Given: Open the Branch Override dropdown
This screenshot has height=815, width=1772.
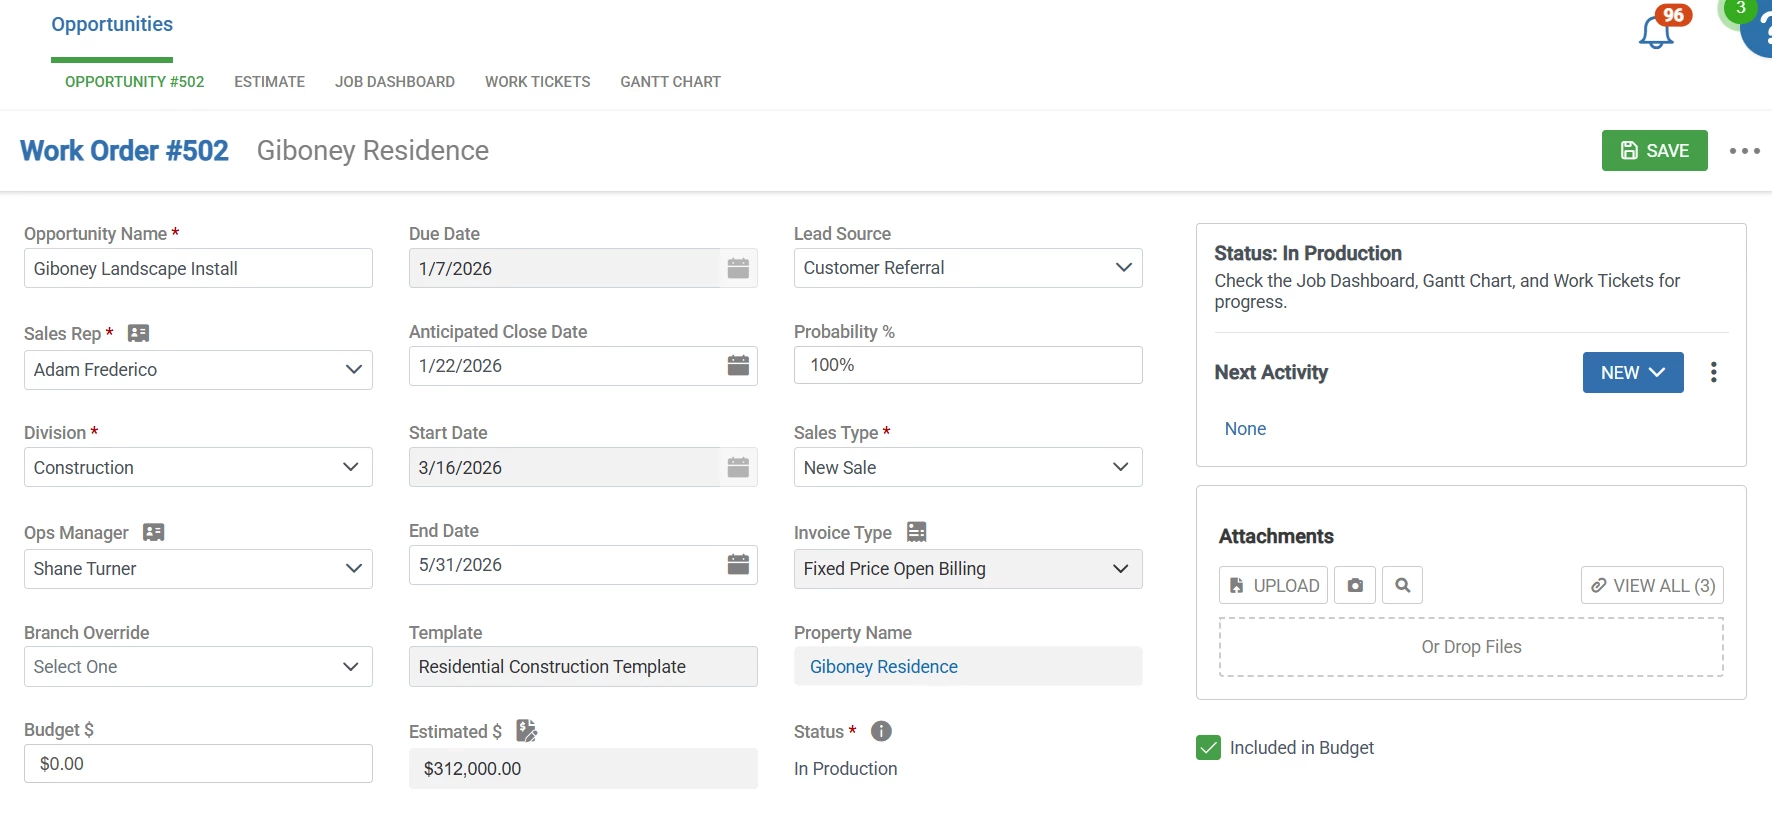Looking at the screenshot, I should tap(198, 667).
